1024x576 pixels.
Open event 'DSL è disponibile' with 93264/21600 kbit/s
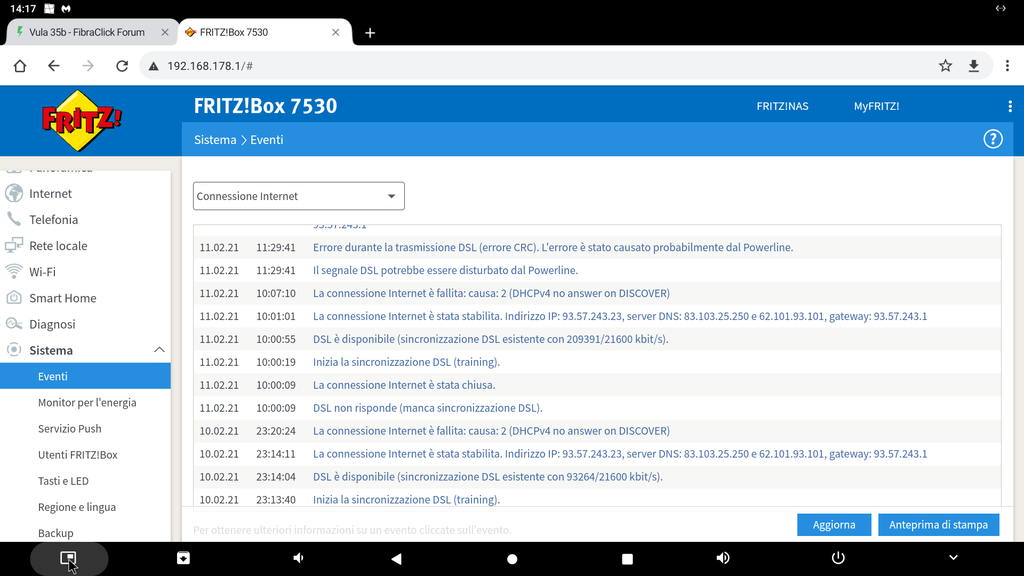click(x=487, y=477)
